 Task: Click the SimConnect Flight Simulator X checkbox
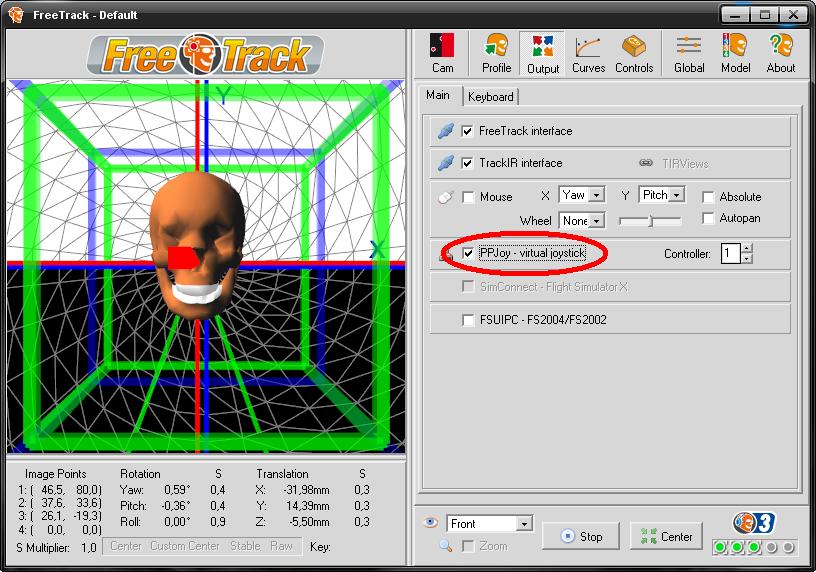point(468,287)
